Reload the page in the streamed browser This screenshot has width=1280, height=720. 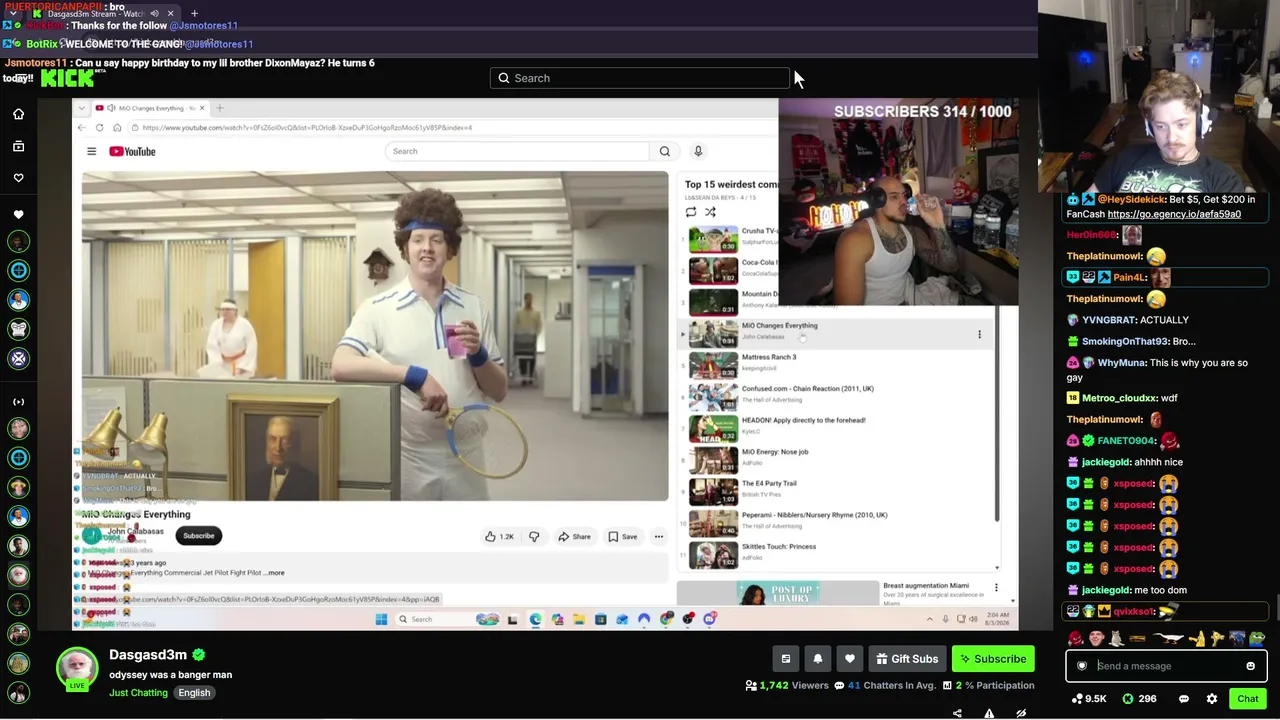coord(99,128)
